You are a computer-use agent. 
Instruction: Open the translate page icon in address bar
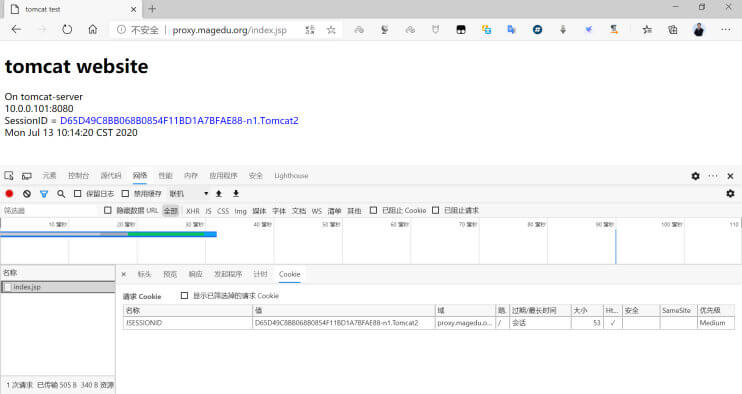[x=310, y=30]
